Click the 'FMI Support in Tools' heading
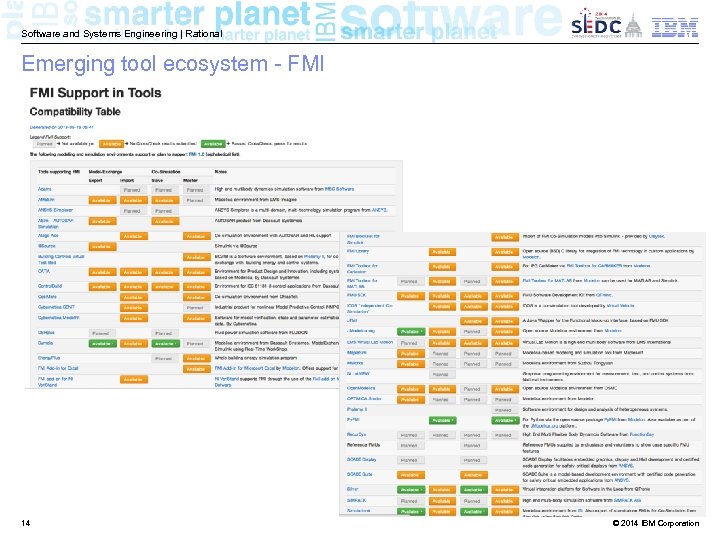 click(95, 93)
